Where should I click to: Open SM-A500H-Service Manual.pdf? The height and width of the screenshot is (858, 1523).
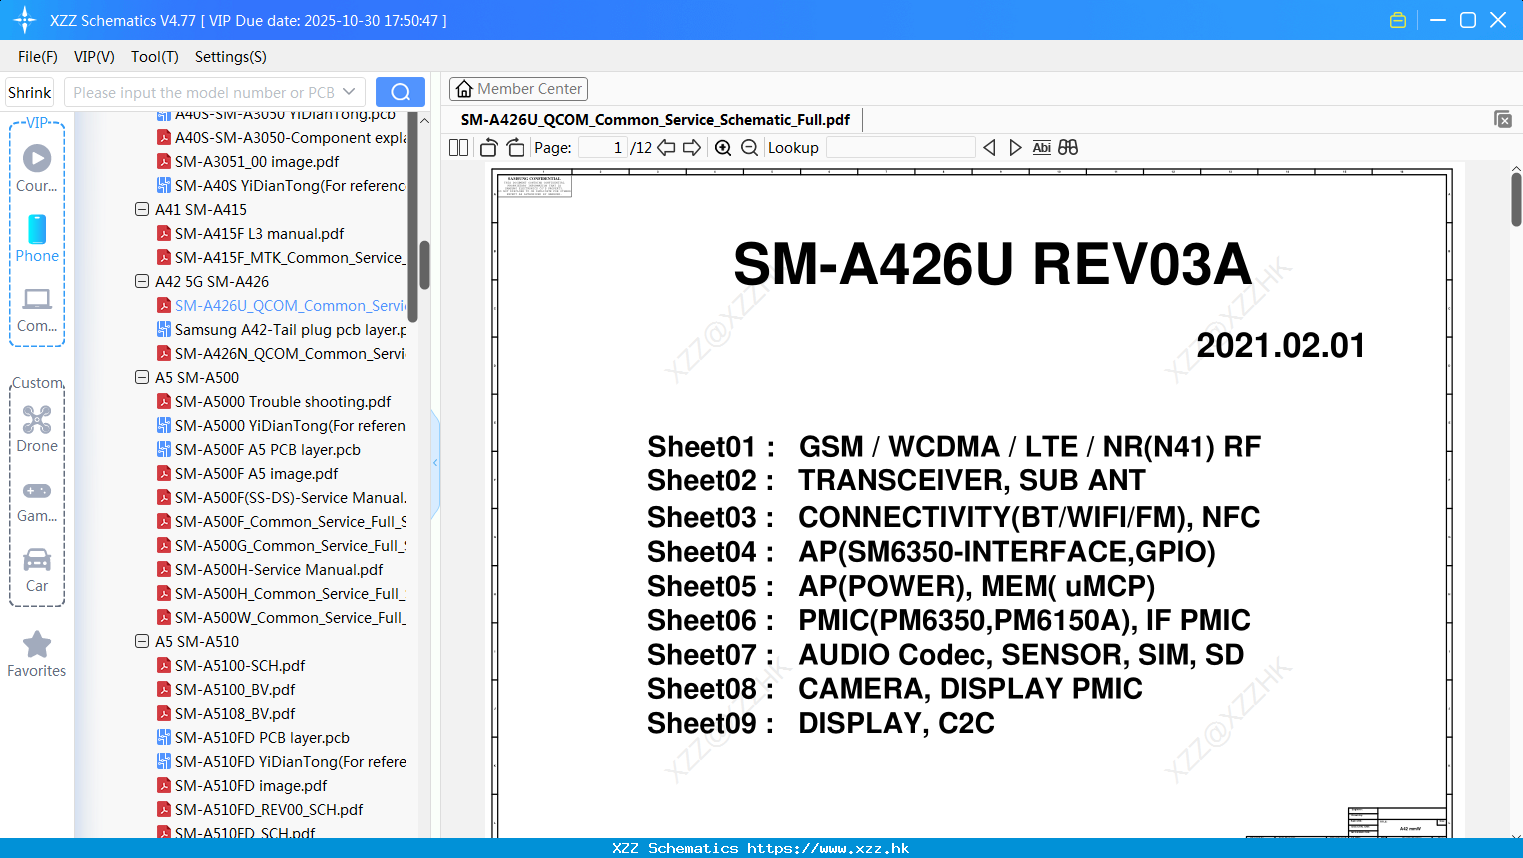(x=270, y=570)
